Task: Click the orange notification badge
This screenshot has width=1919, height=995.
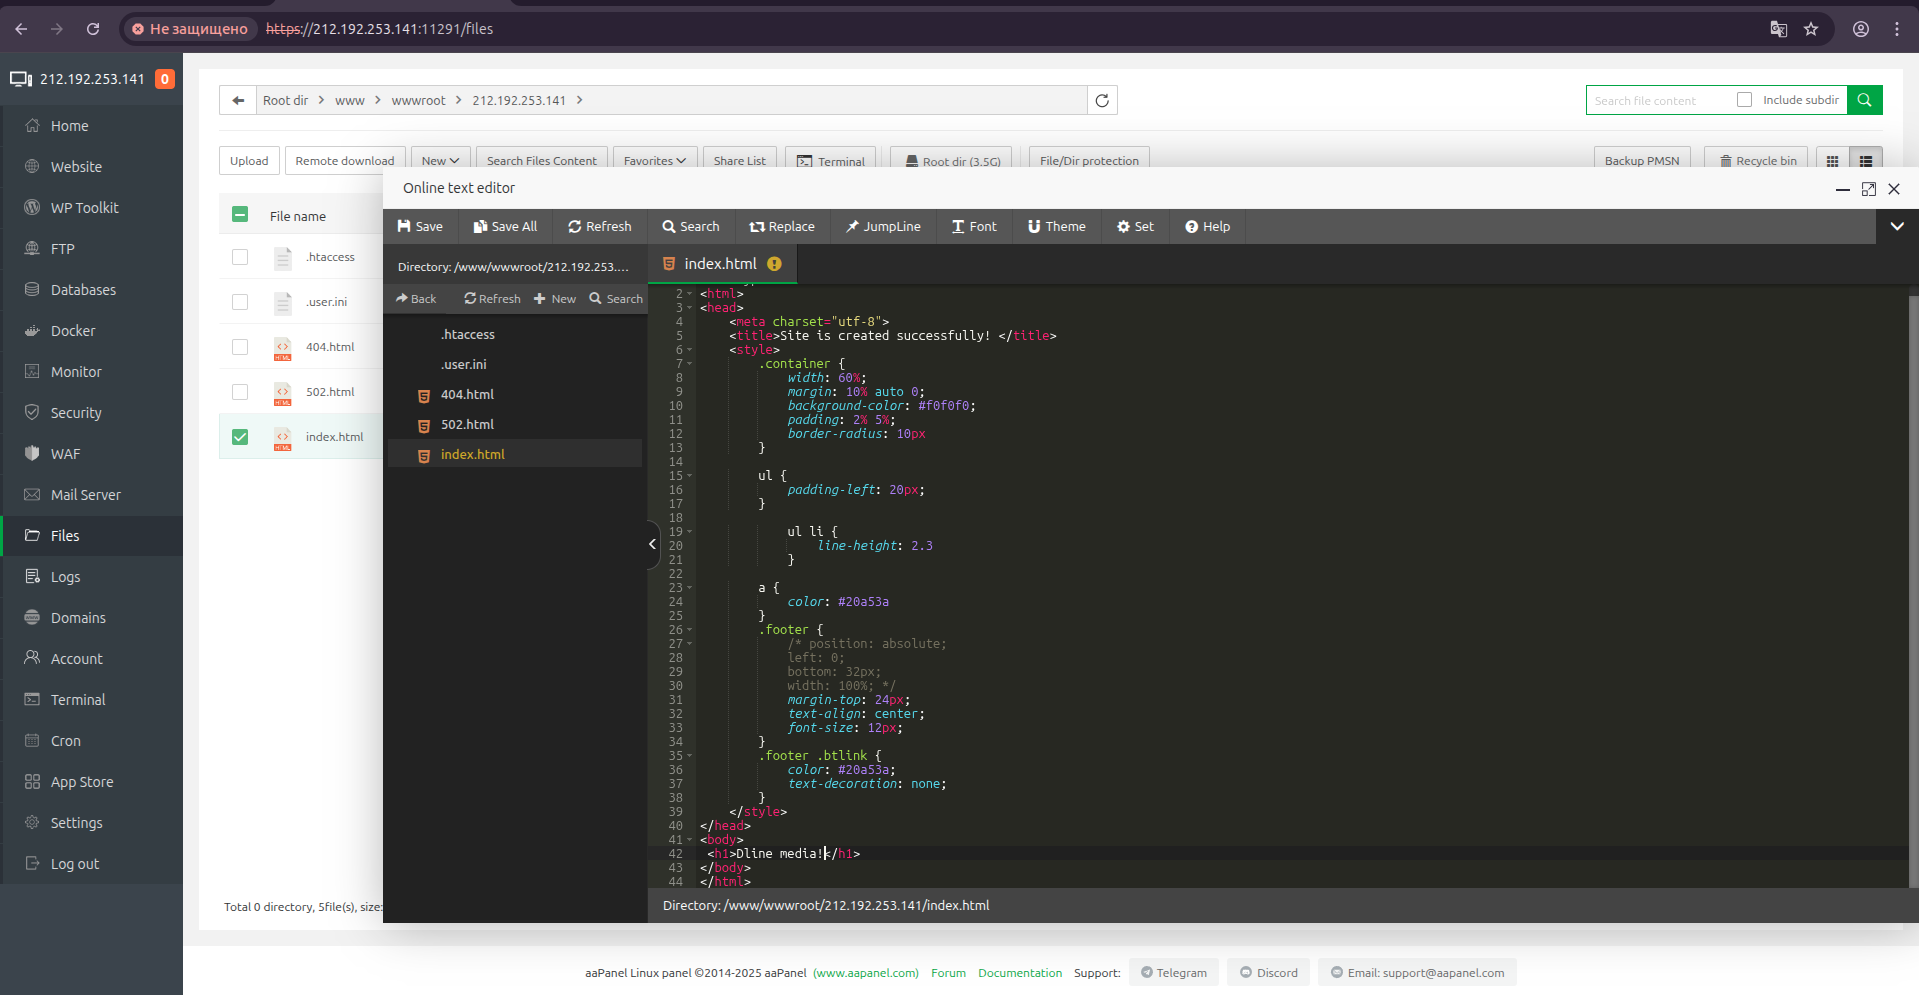Action: 165,79
